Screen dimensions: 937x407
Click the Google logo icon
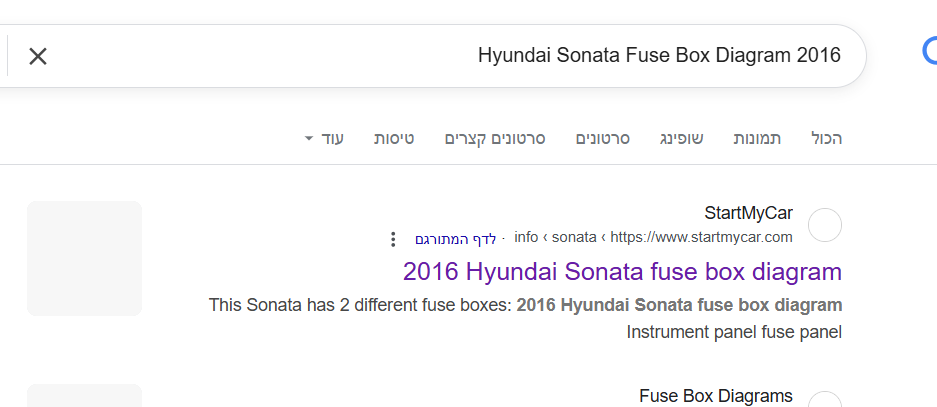(x=930, y=51)
